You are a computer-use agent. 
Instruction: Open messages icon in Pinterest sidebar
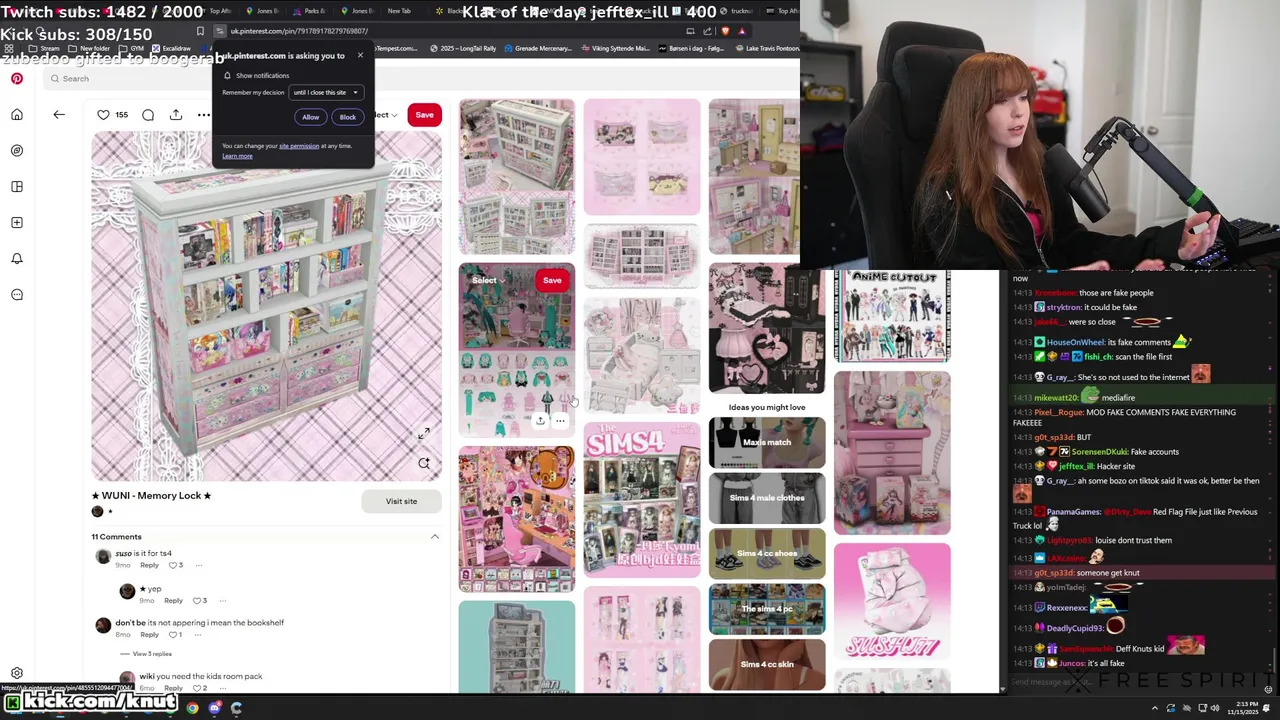17,295
